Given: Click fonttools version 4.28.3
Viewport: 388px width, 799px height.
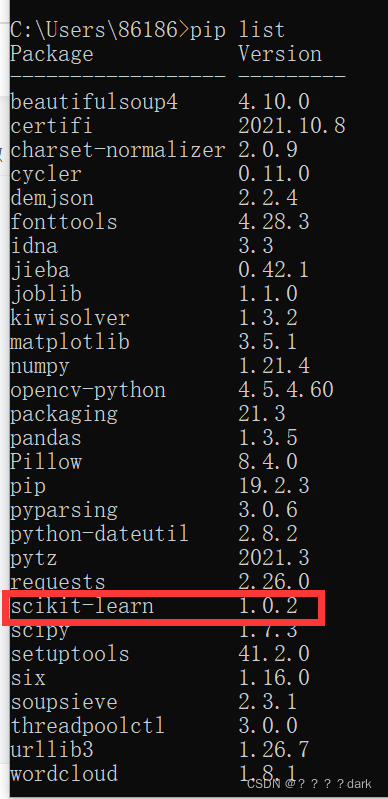Looking at the screenshot, I should pos(274,222).
